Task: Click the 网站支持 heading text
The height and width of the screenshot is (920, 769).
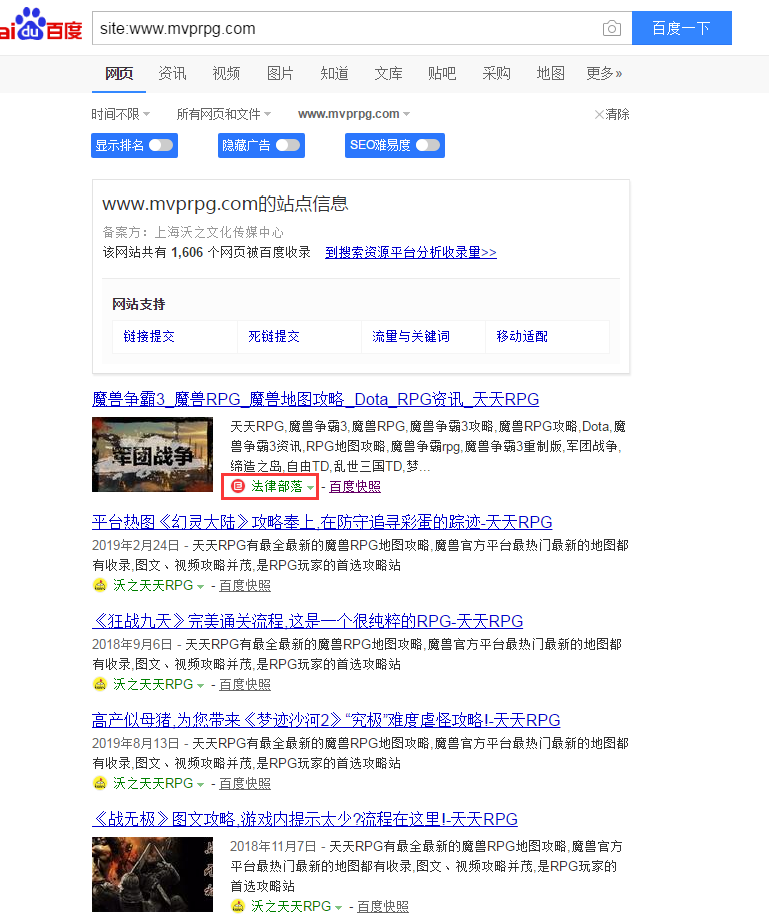Action: tap(139, 305)
